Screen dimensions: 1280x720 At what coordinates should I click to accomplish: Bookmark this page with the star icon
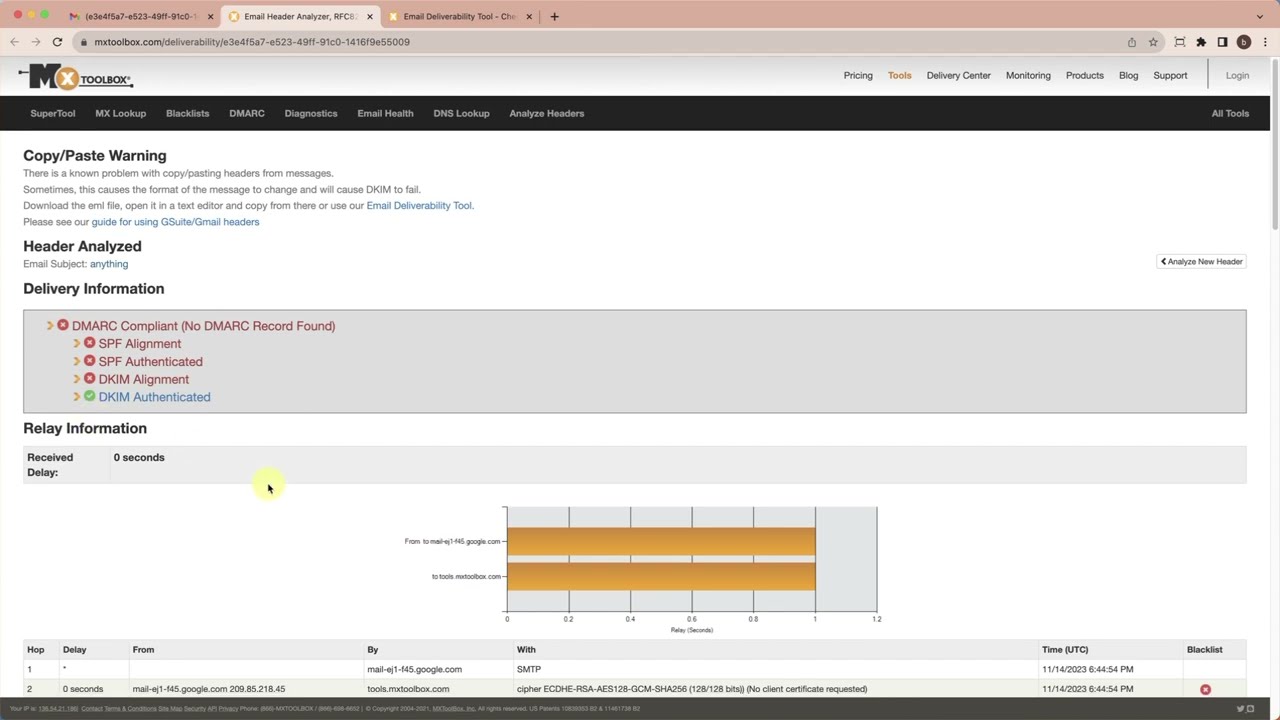coord(1153,42)
